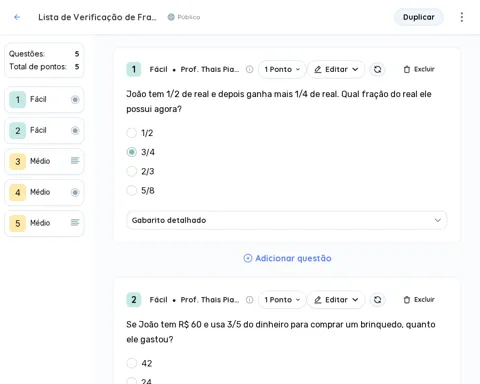Expand the Gabarito detalhado section

coord(286,220)
